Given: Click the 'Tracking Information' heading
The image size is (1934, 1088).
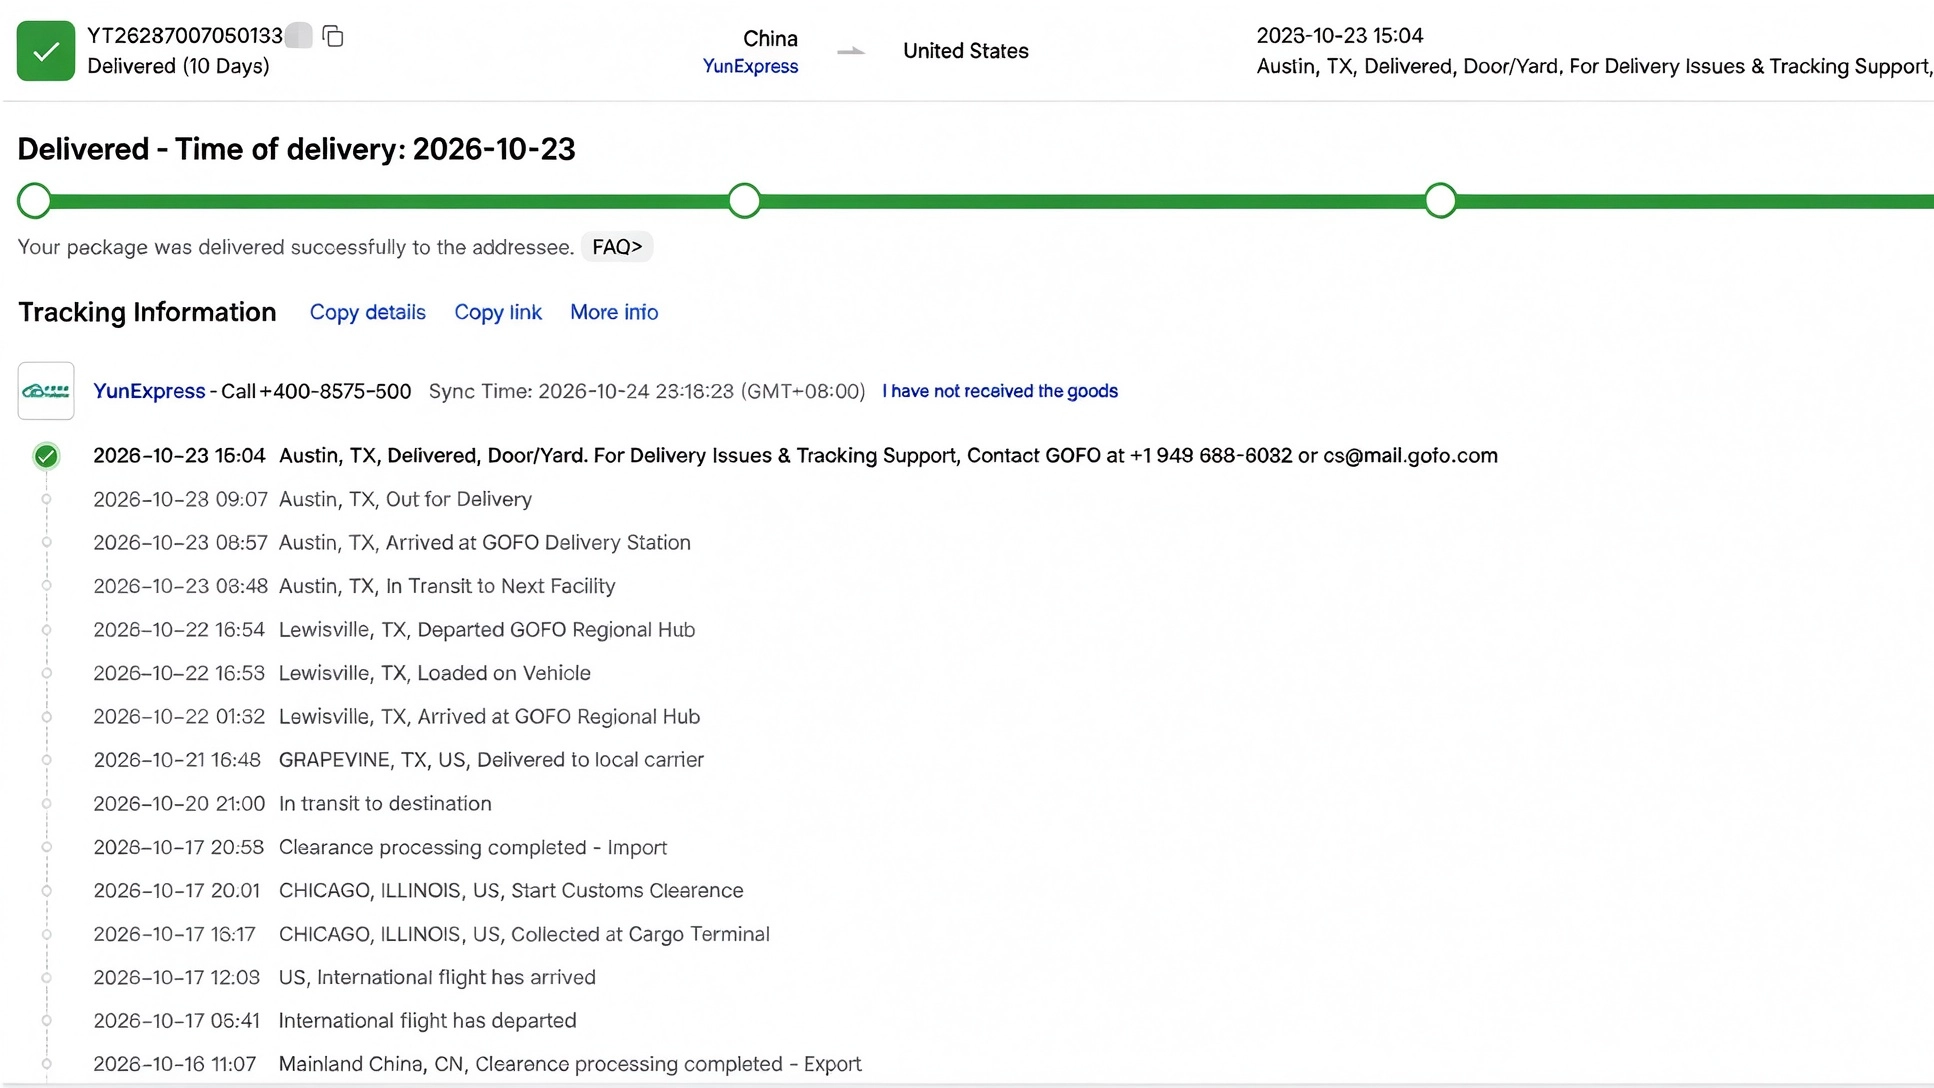Looking at the screenshot, I should pyautogui.click(x=147, y=313).
